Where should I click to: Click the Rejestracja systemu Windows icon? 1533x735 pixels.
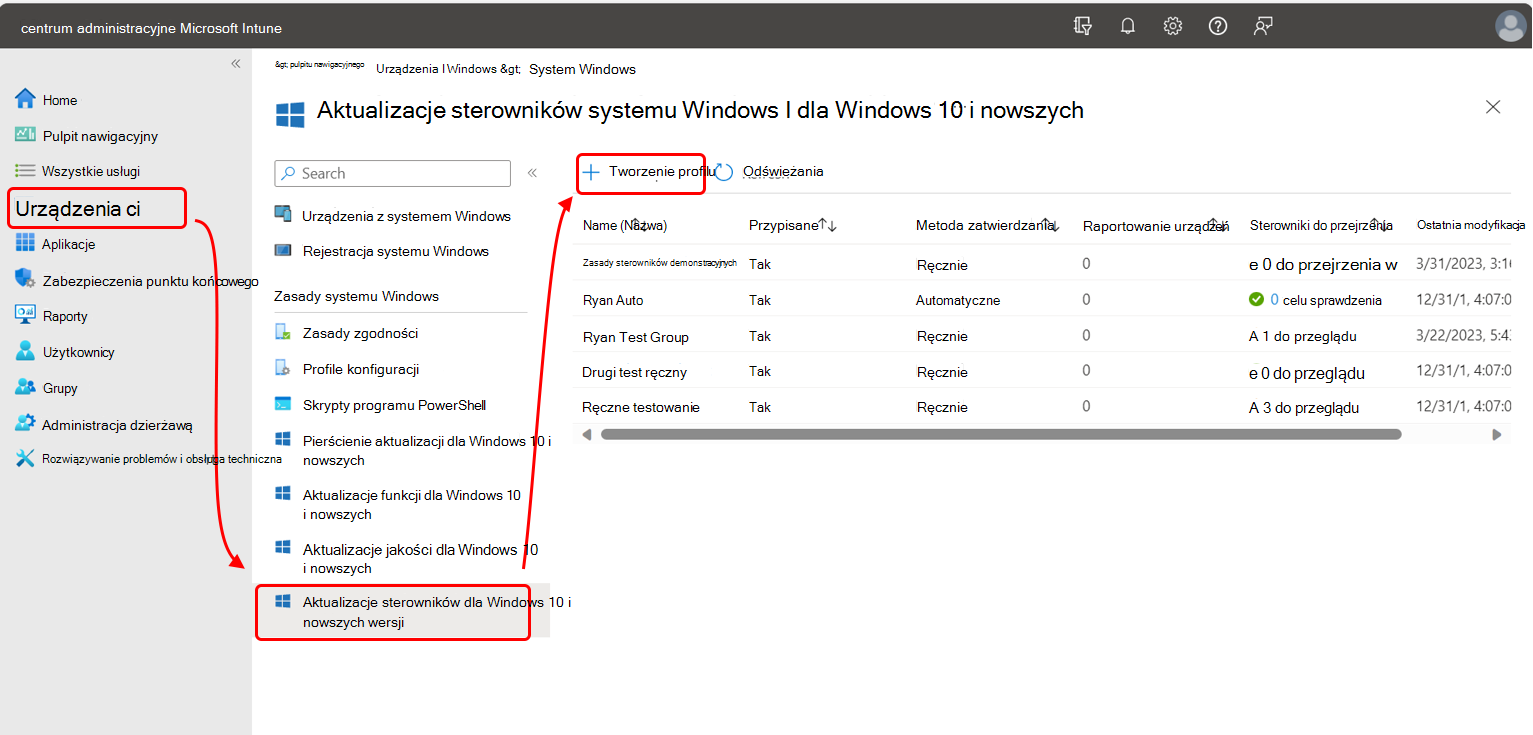(x=283, y=251)
